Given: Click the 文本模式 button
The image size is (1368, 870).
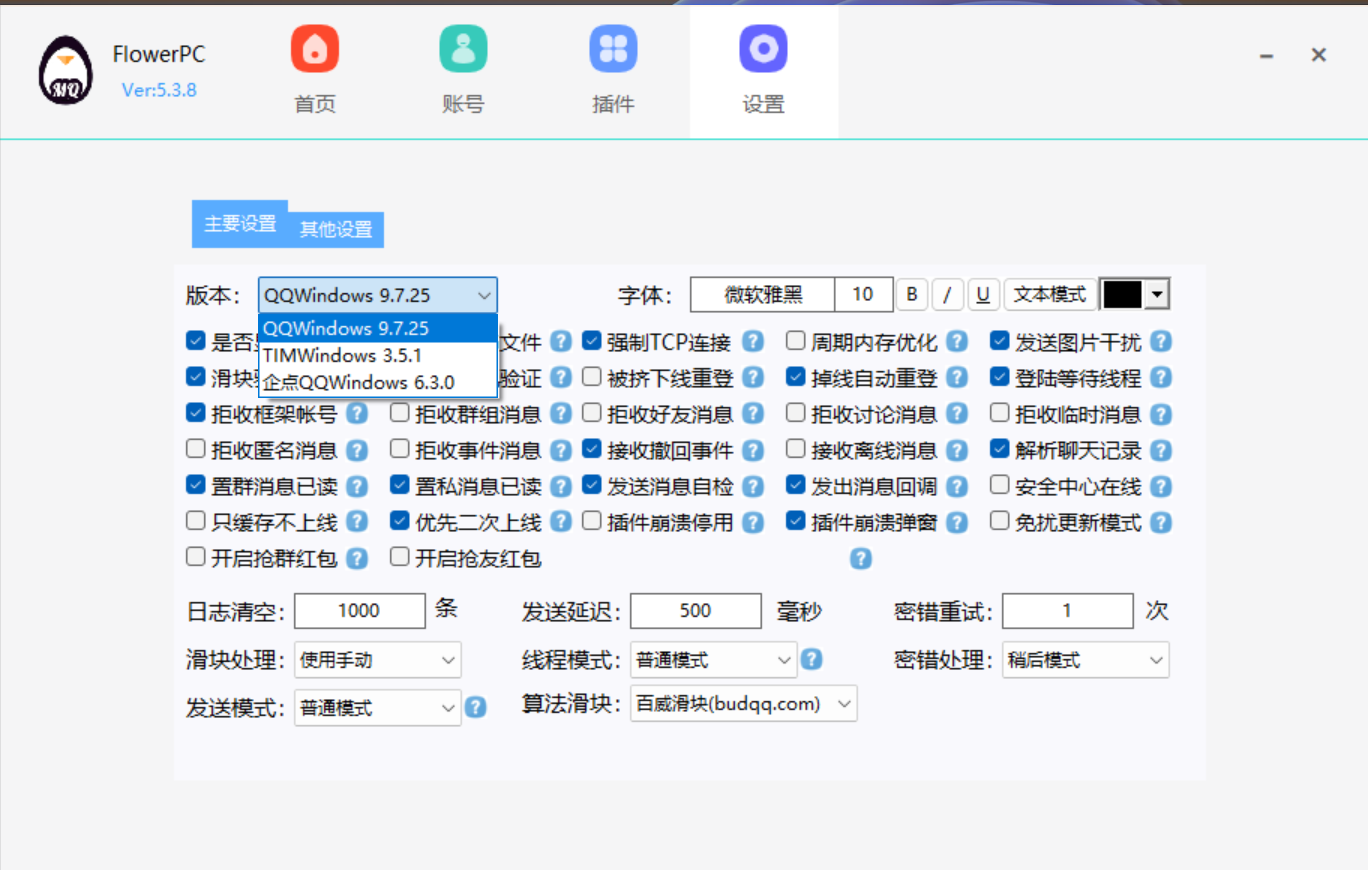Looking at the screenshot, I should pyautogui.click(x=1049, y=295).
